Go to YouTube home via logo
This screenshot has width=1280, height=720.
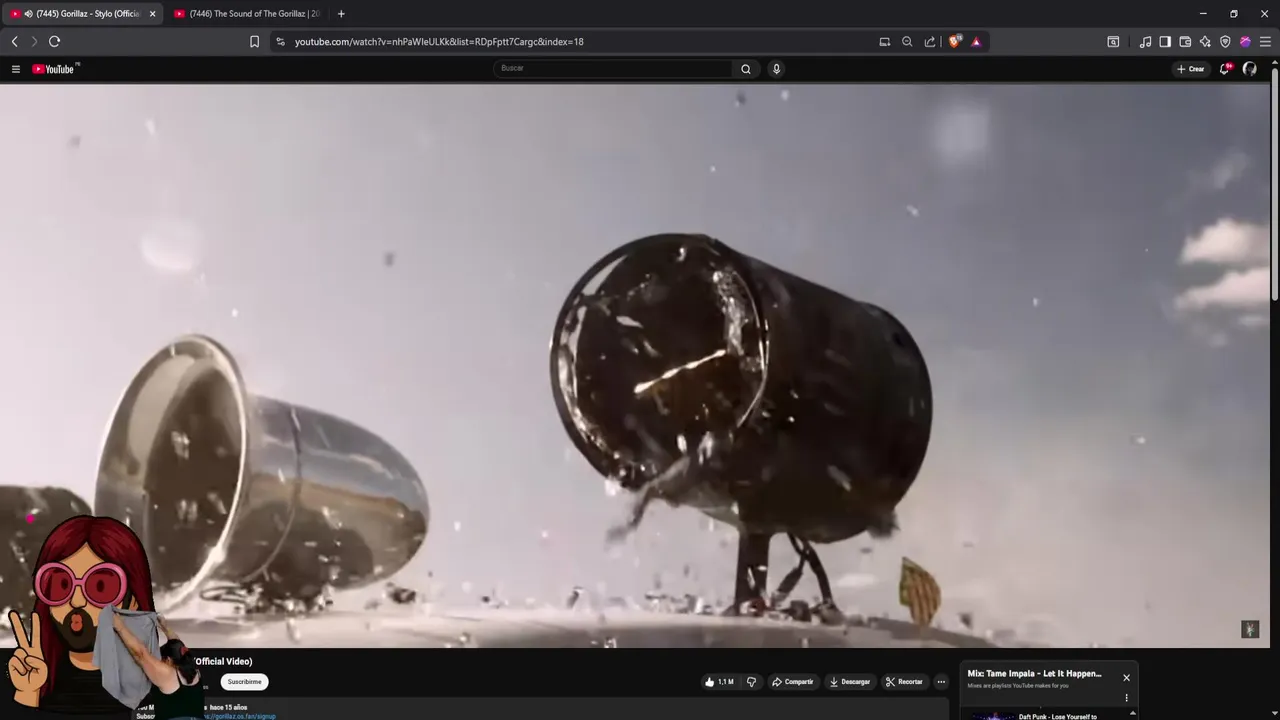click(55, 69)
